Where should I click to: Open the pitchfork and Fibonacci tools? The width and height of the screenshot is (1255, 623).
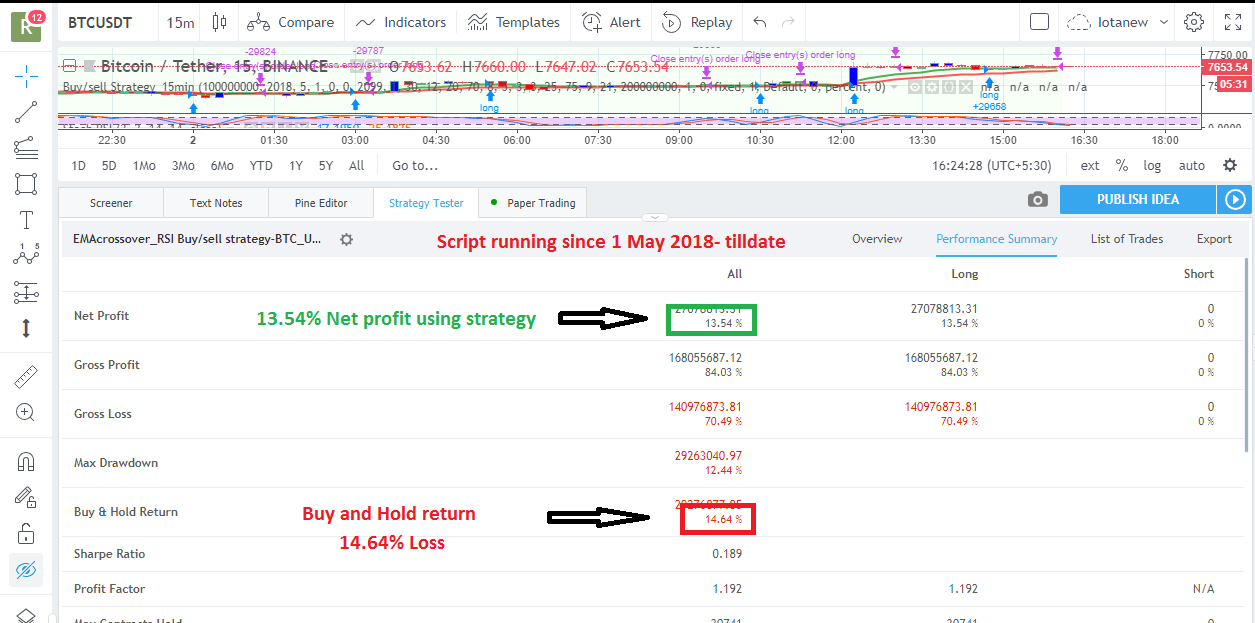pyautogui.click(x=26, y=148)
